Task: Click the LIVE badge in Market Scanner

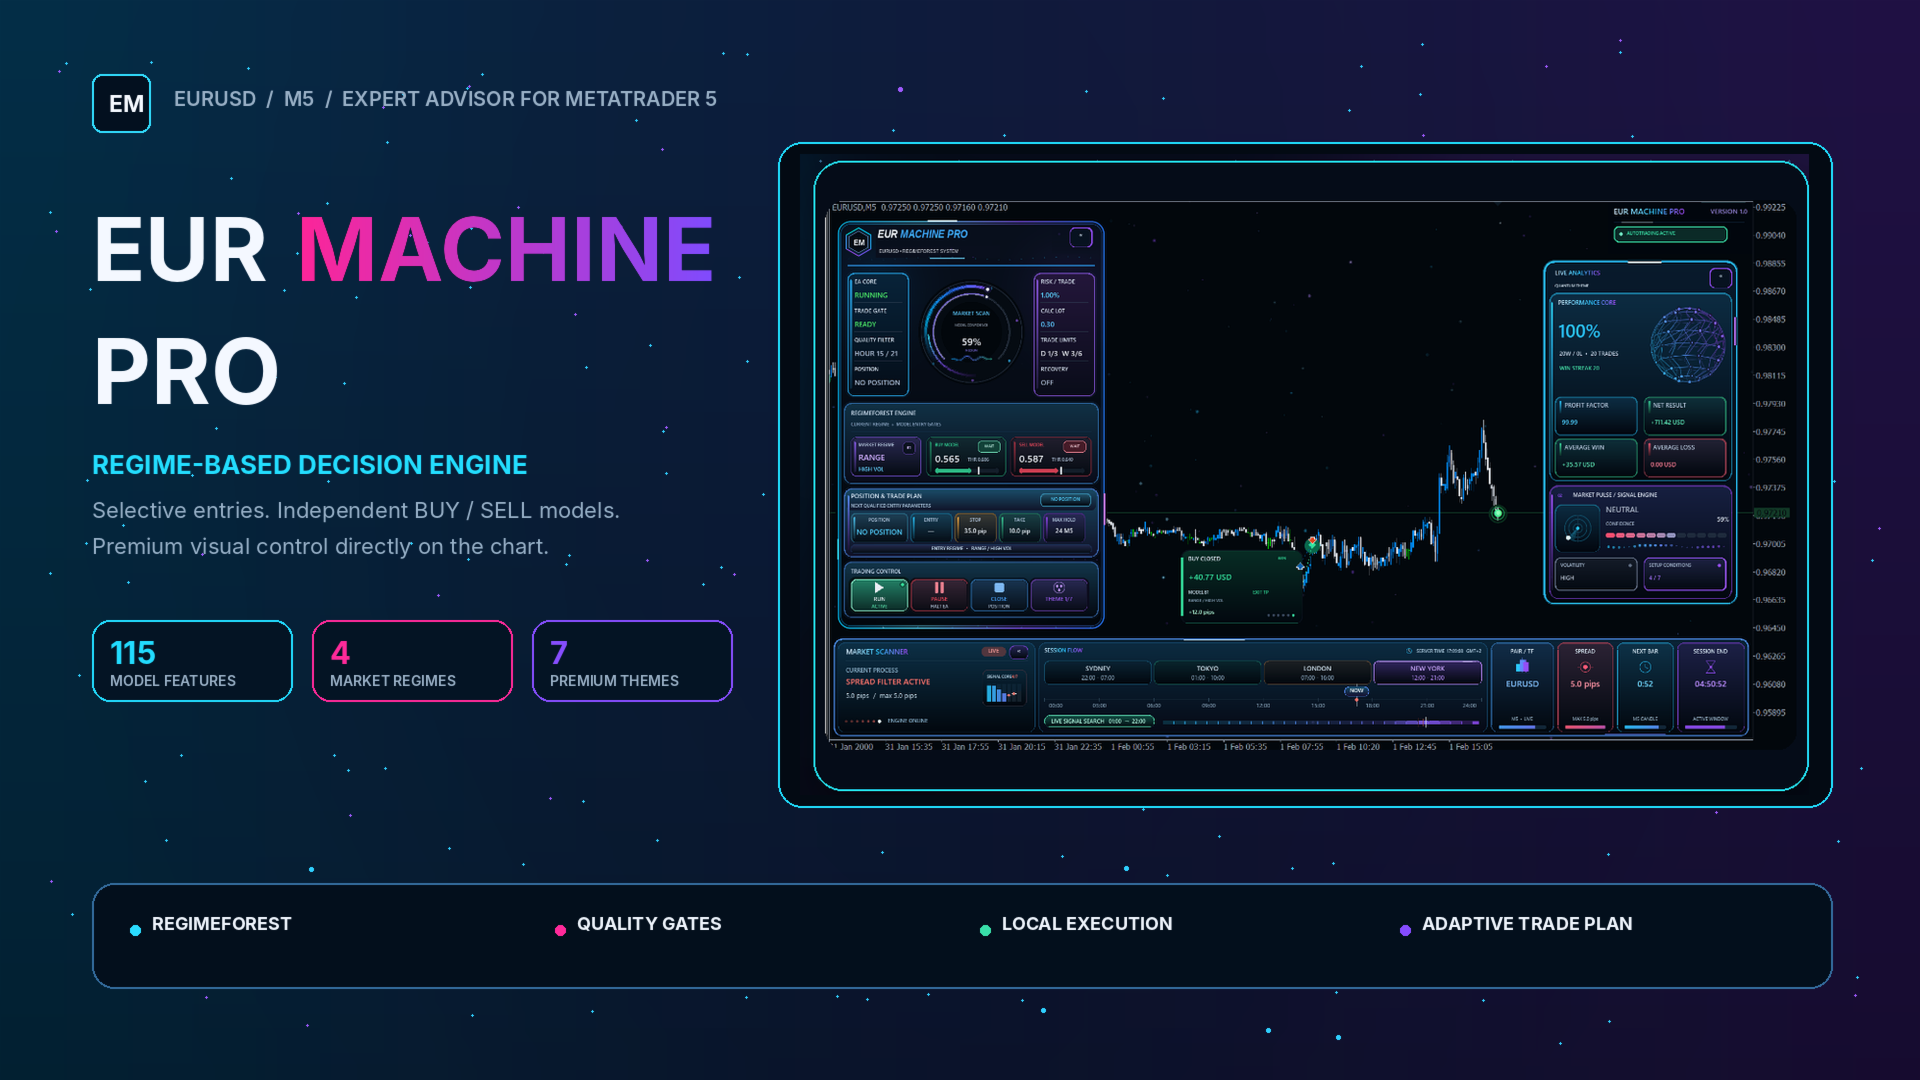Action: [993, 651]
